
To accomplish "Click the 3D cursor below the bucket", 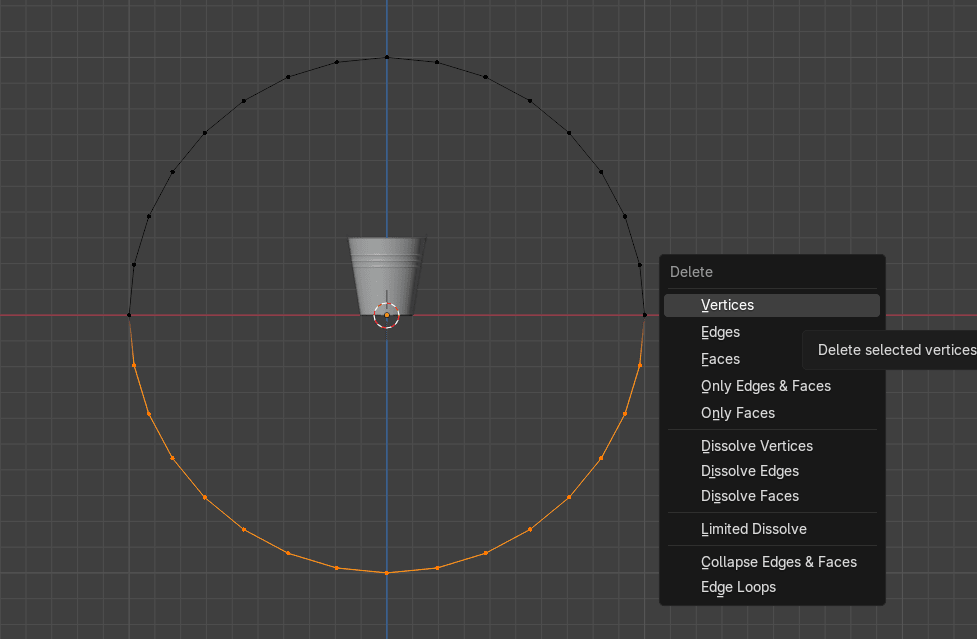I will pyautogui.click(x=387, y=315).
